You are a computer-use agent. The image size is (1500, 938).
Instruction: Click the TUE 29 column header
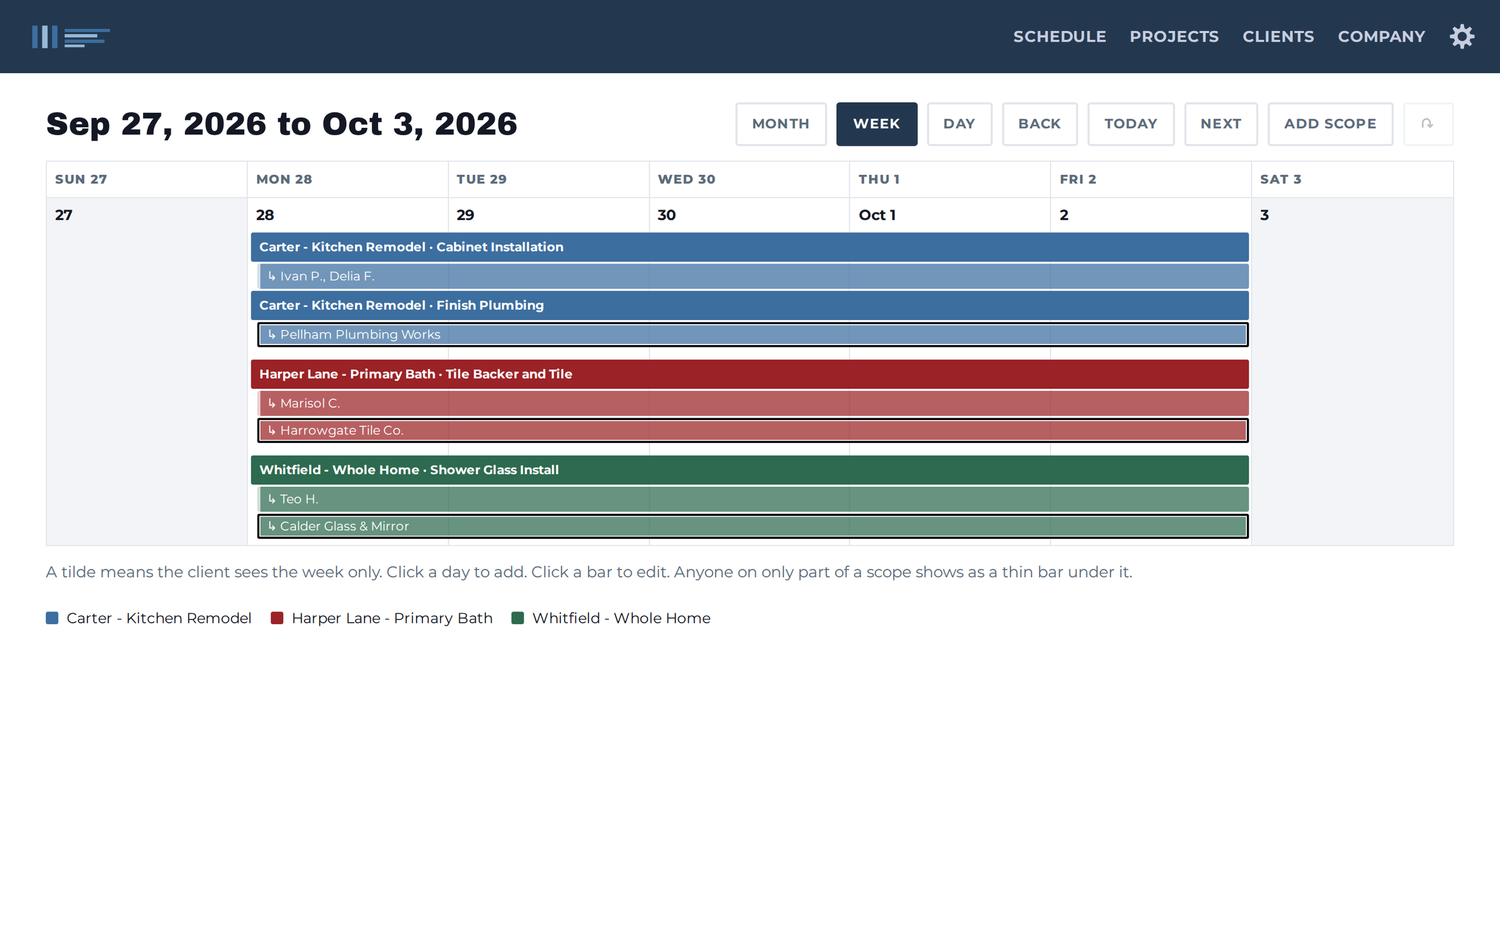click(549, 180)
